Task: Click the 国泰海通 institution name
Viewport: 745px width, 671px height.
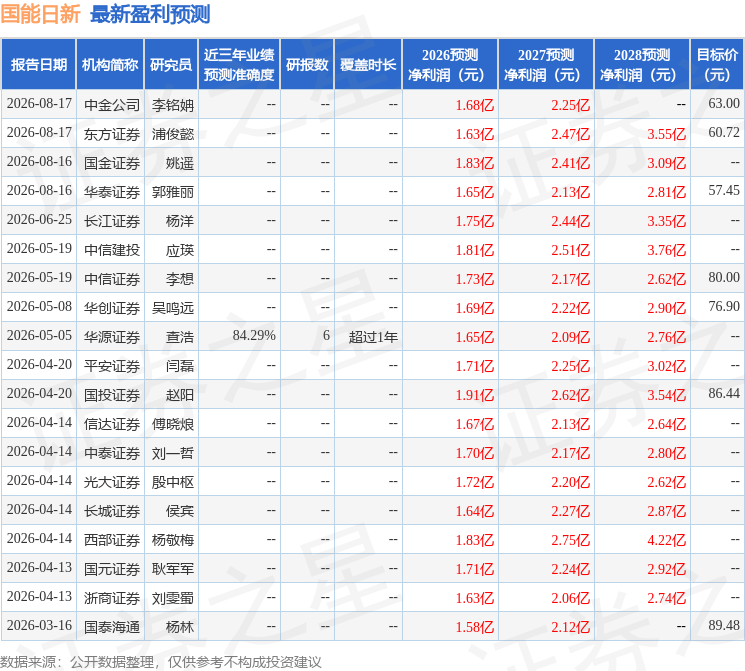Action: 112,627
